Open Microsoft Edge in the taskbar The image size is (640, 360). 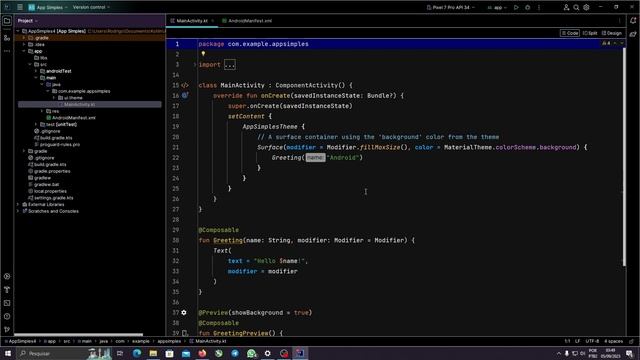click(x=137, y=353)
